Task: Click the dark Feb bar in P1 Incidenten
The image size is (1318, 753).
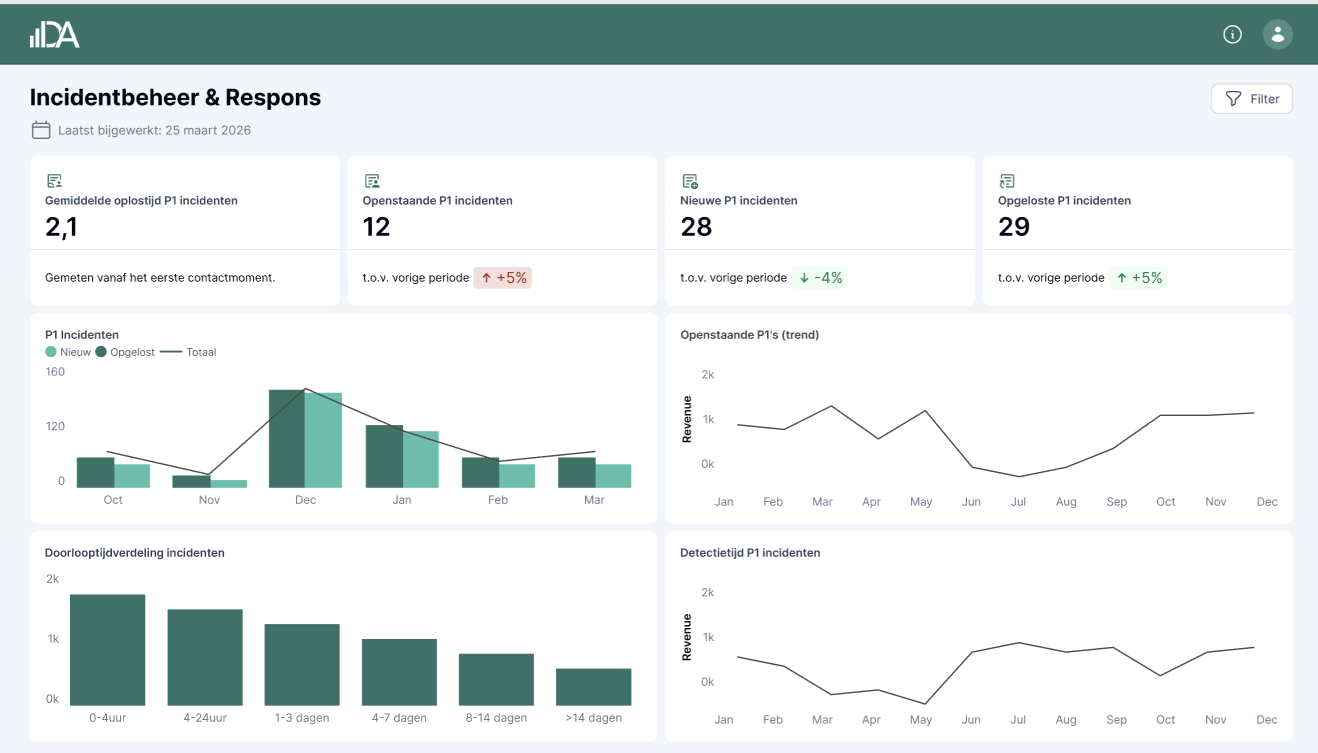Action: tap(480, 473)
